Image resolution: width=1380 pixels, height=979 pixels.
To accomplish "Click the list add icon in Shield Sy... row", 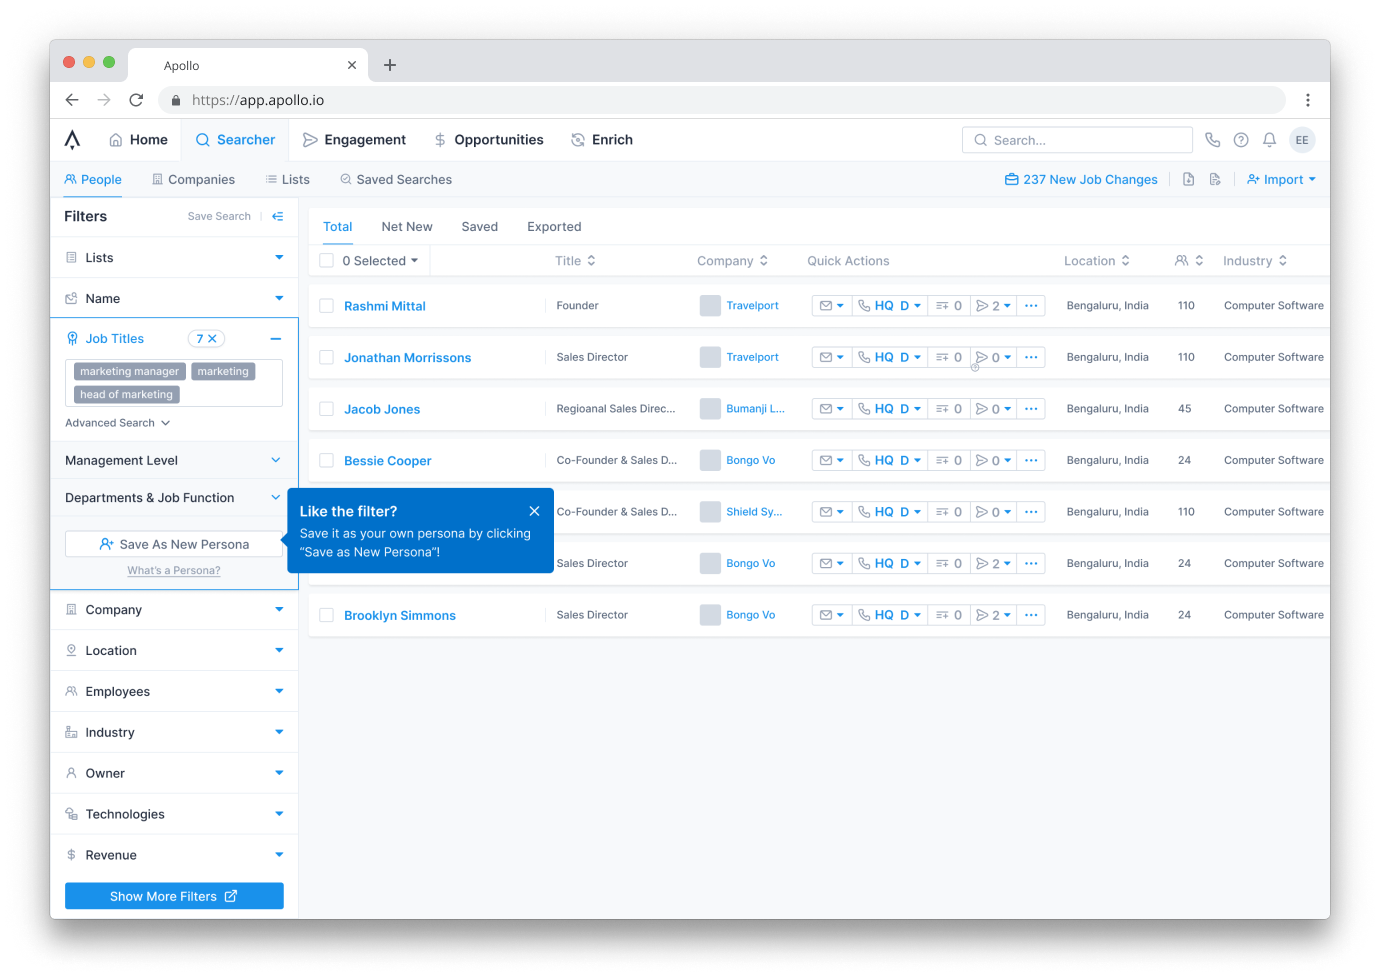I will click(x=942, y=512).
